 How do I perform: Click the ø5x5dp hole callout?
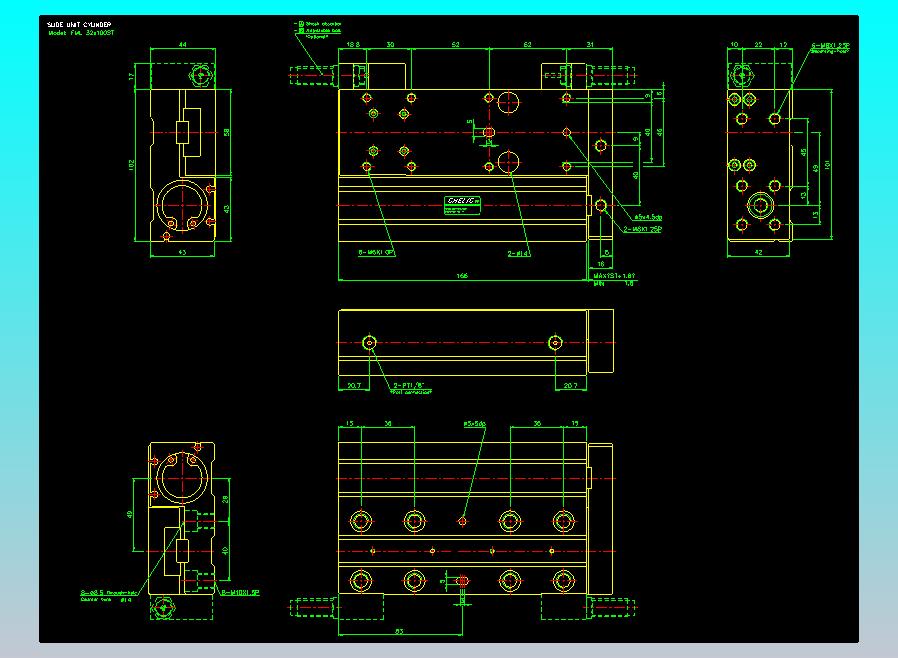(475, 424)
